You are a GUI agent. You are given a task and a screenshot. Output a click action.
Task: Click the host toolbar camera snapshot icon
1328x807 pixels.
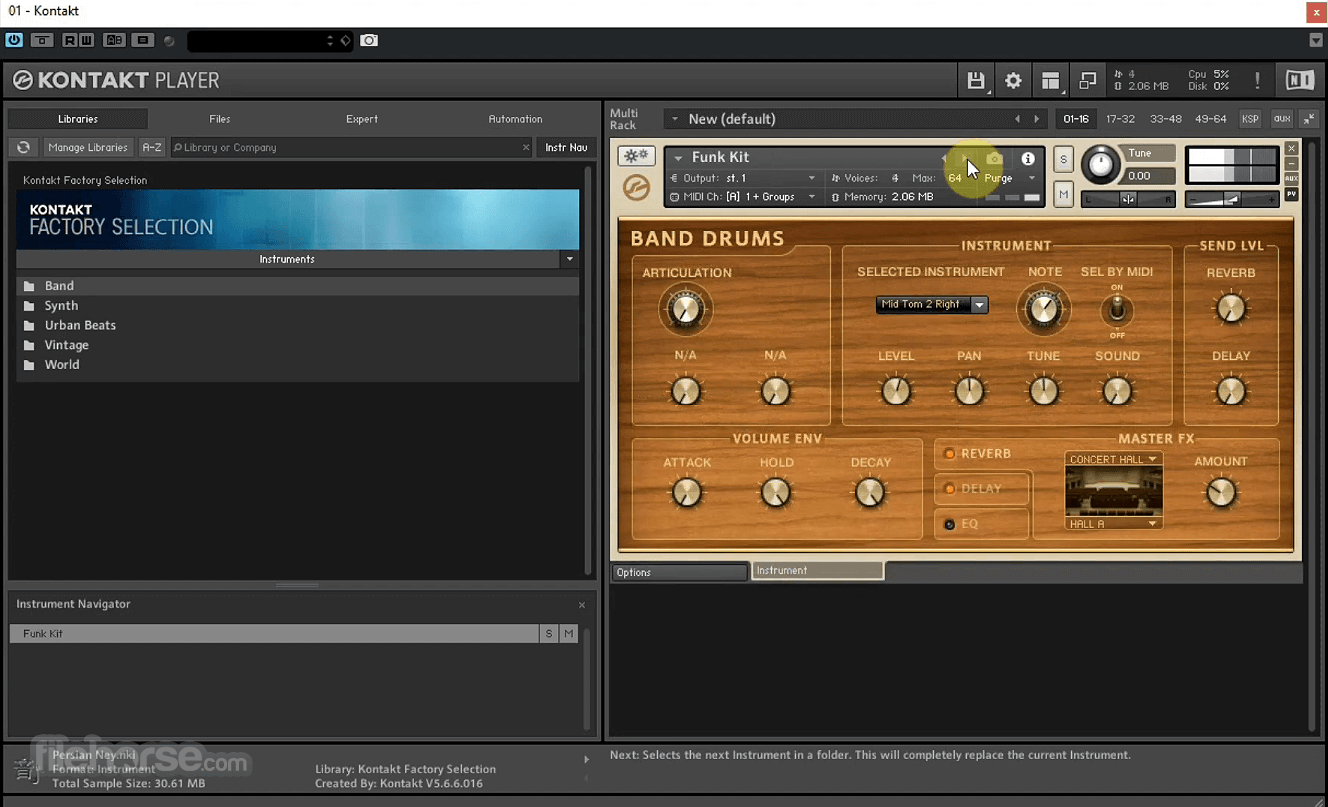click(369, 40)
